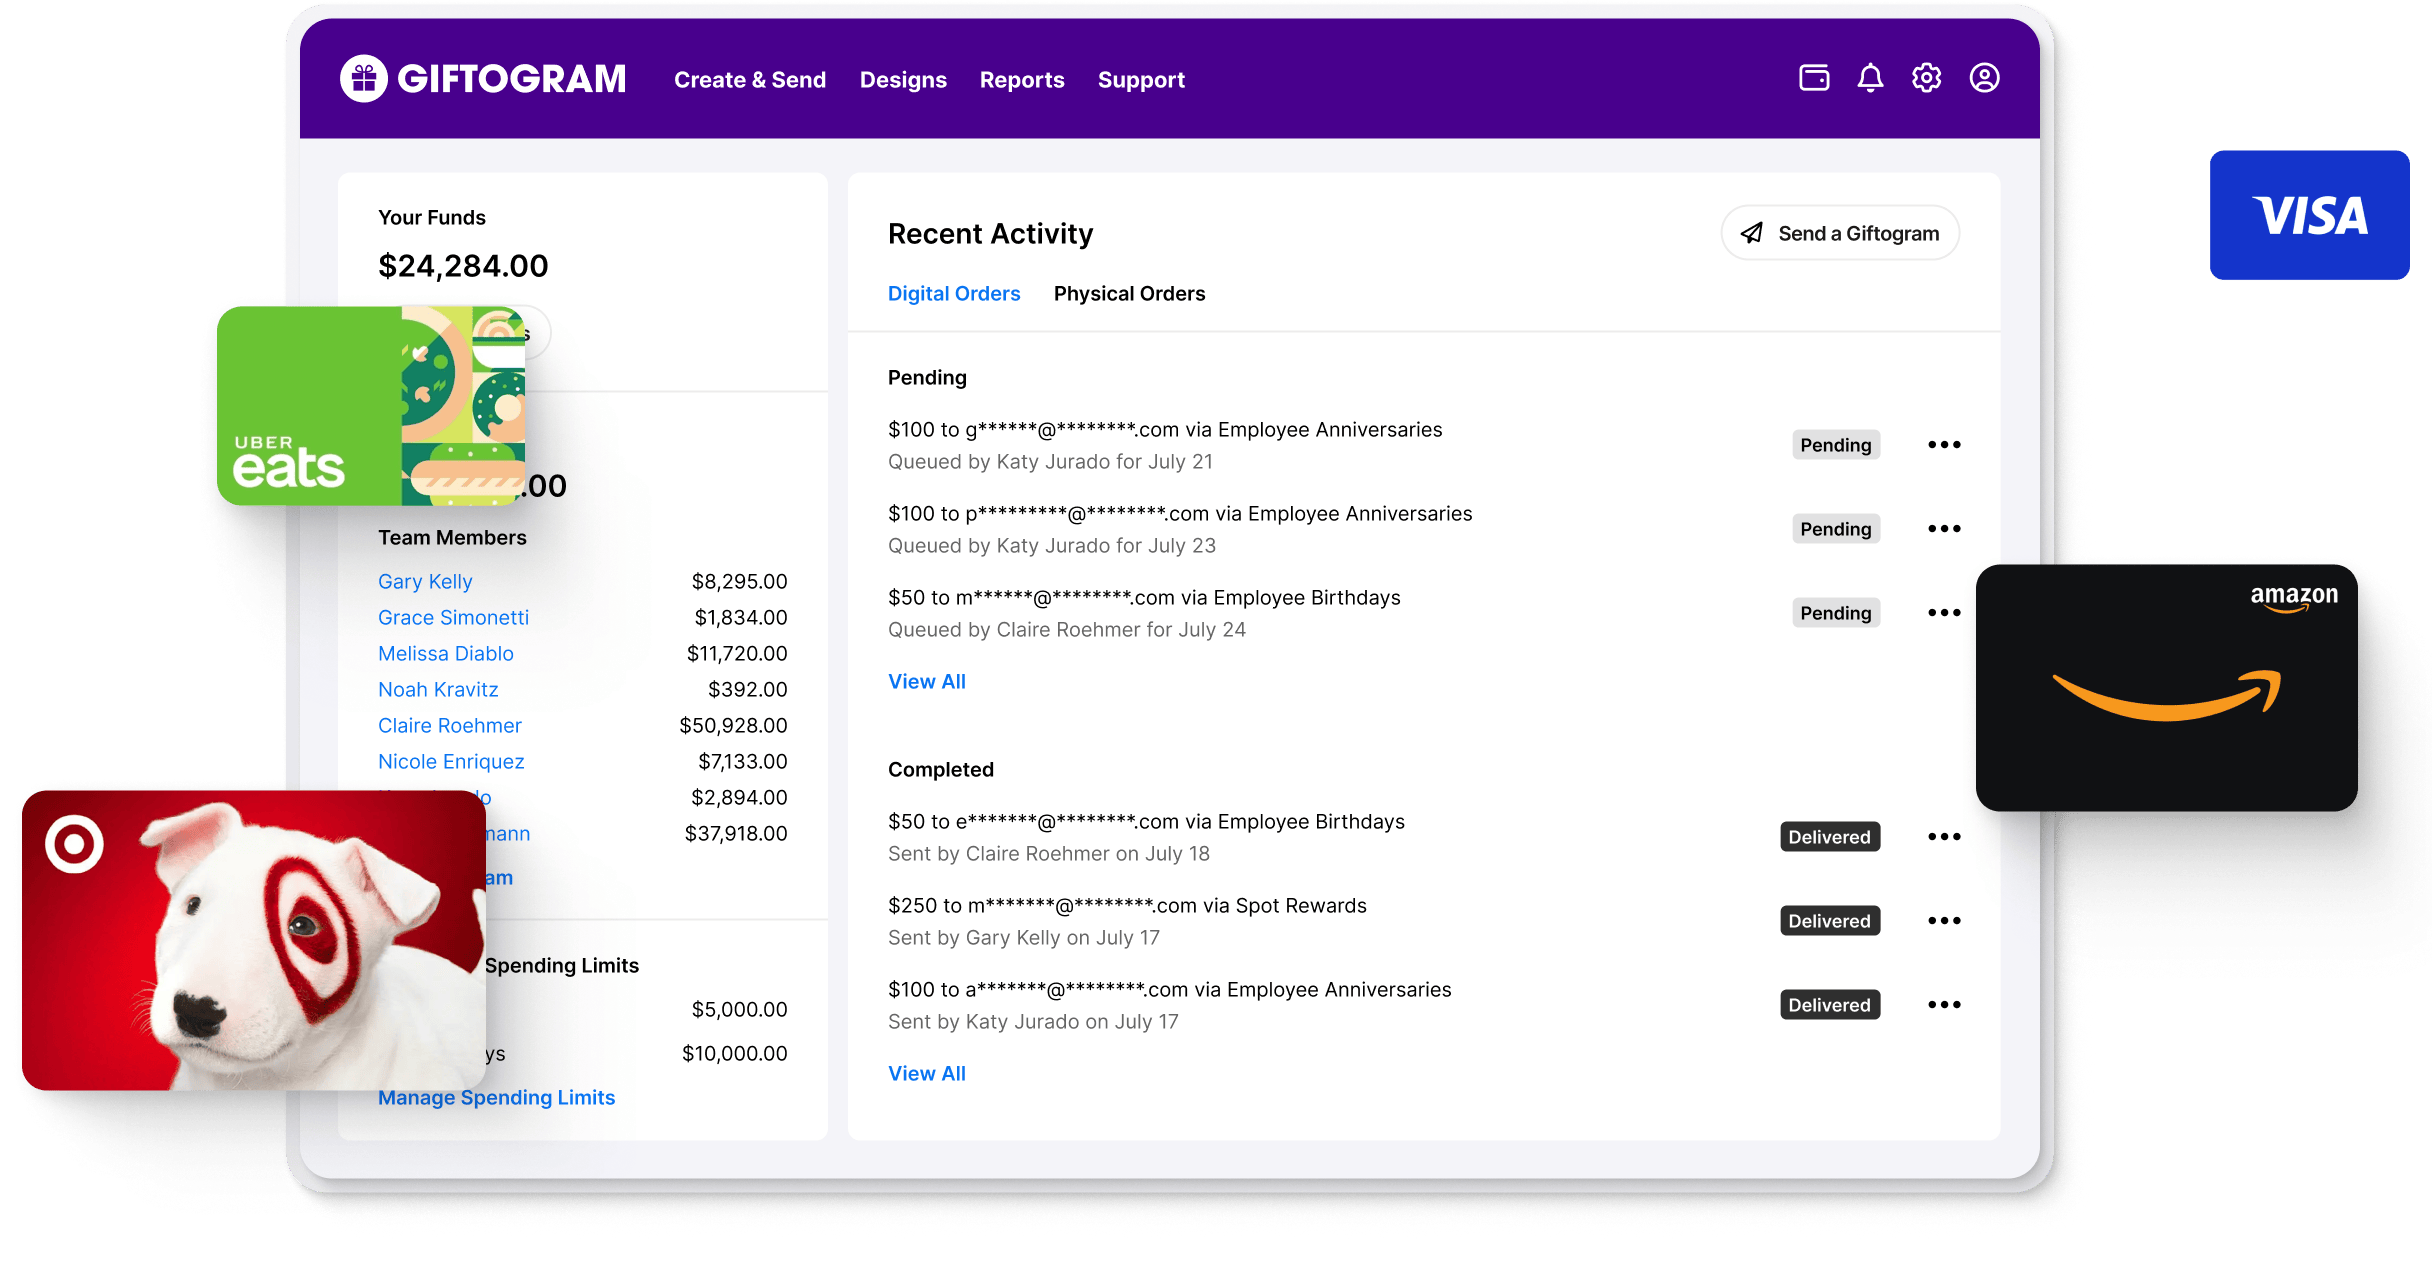The width and height of the screenshot is (2432, 1262).
Task: Open the wallet icon in header
Action: coord(1814,78)
